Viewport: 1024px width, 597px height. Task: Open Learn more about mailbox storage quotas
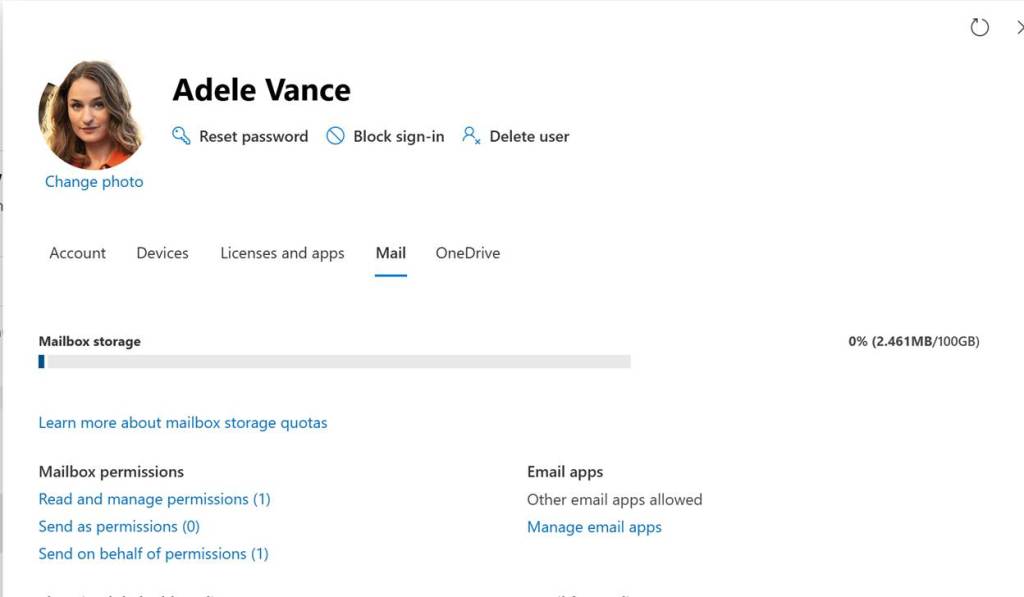pos(183,423)
